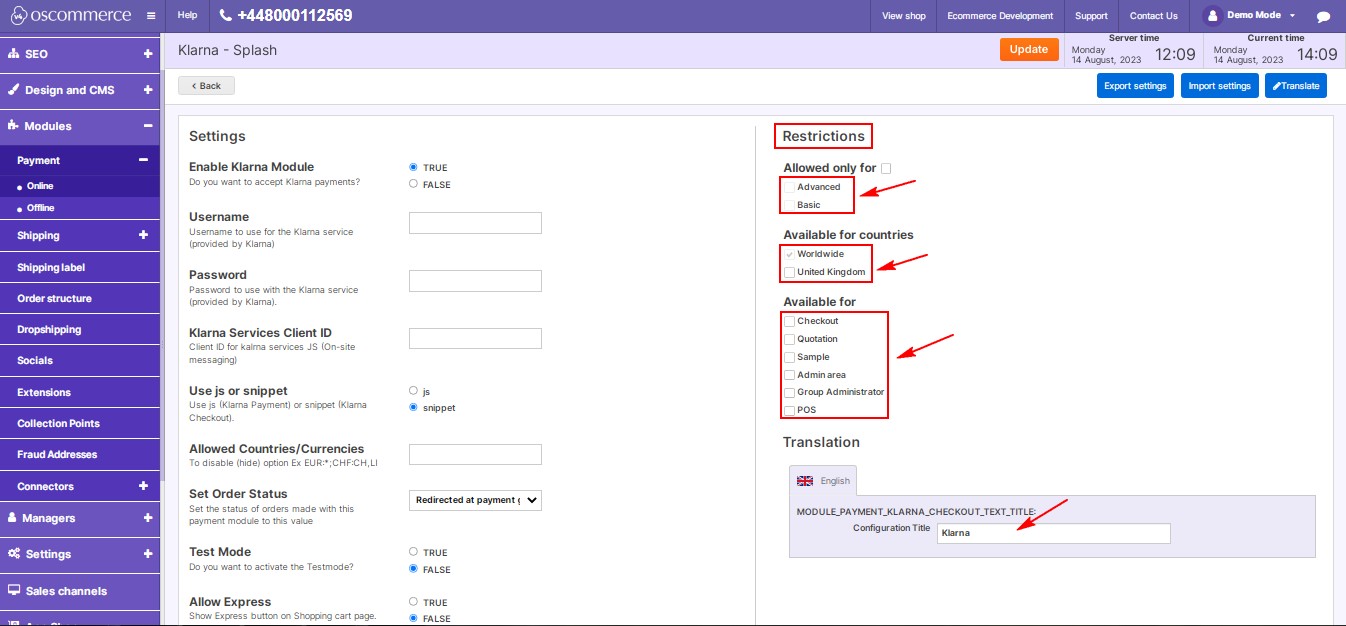The image size is (1346, 626).
Task: Open the Help menu
Action: 187,16
